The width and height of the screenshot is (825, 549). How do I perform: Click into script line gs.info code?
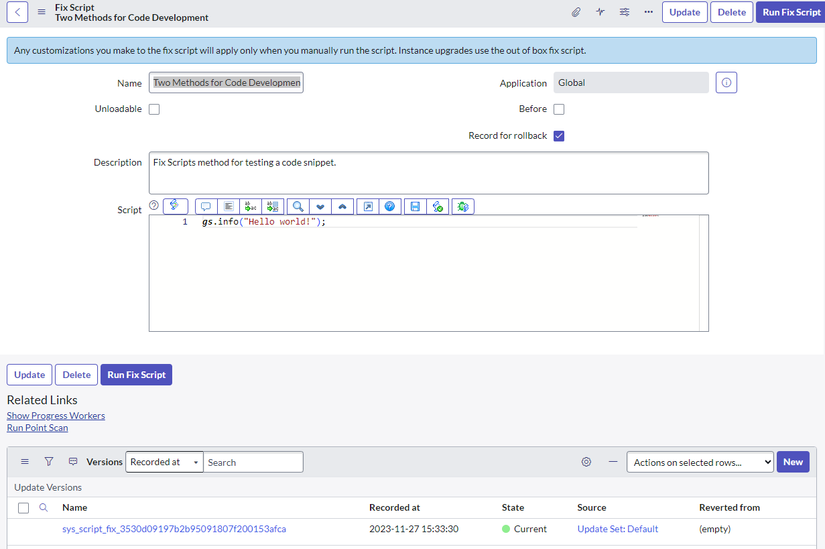(x=264, y=222)
